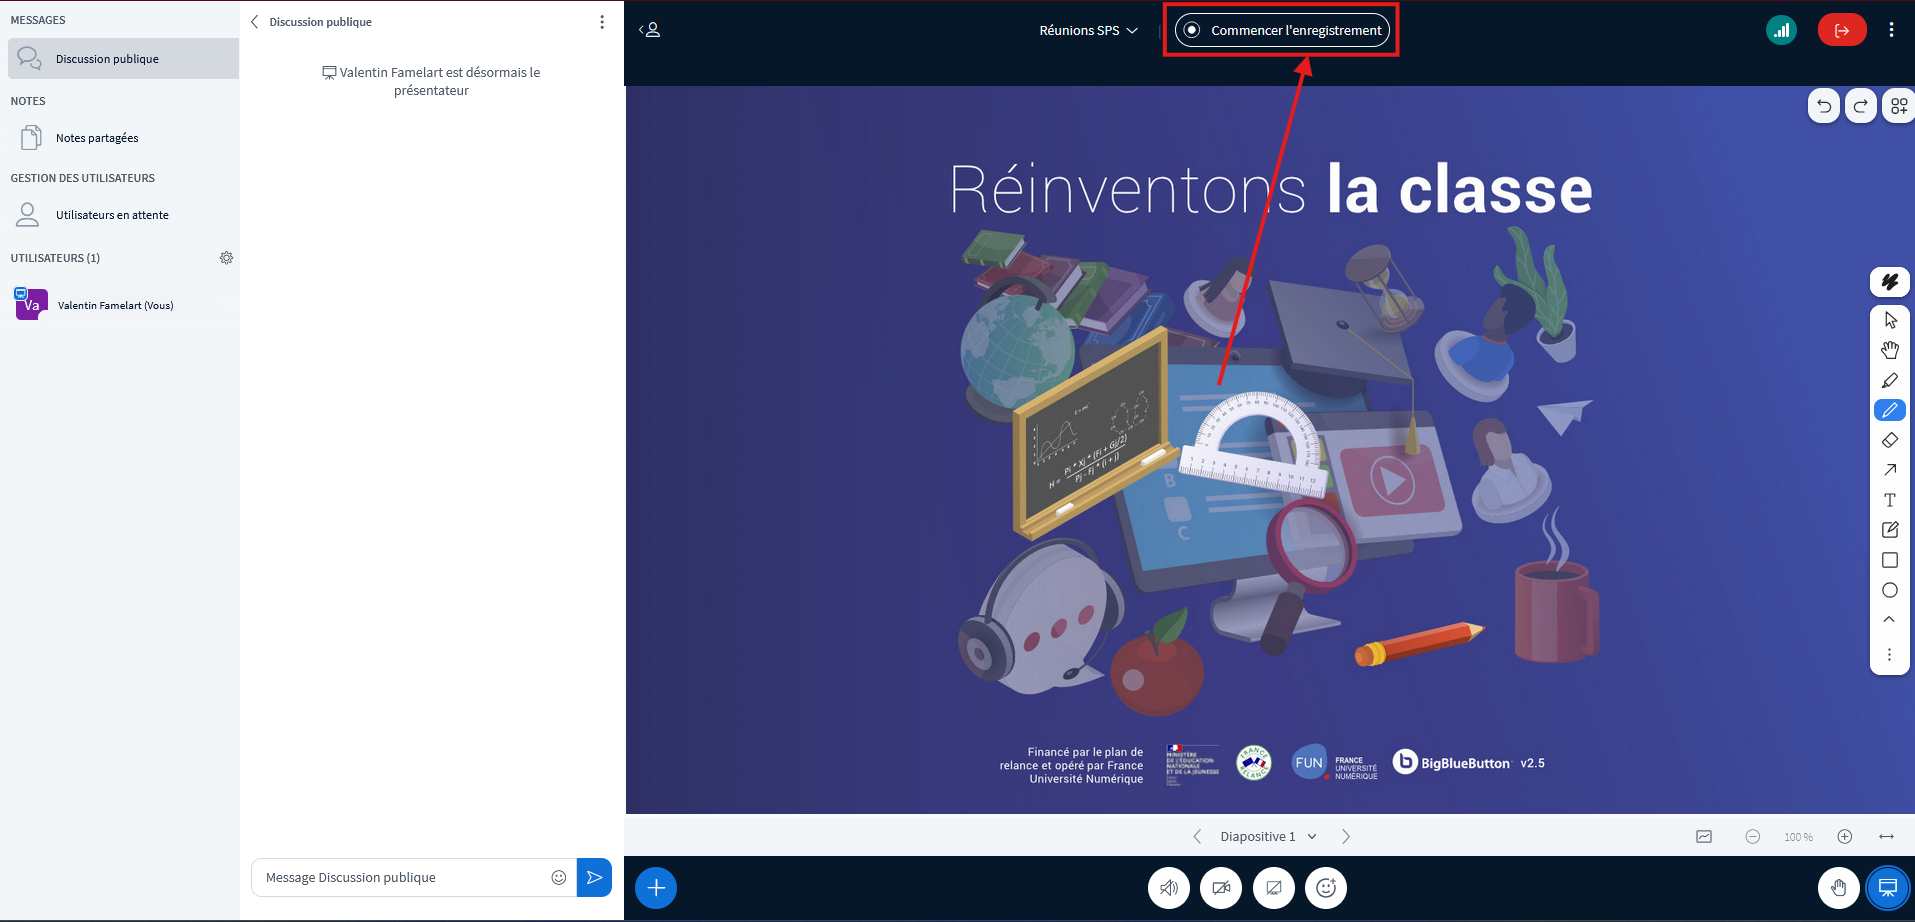Image resolution: width=1915 pixels, height=922 pixels.
Task: Undo the last whiteboard action
Action: (1823, 105)
